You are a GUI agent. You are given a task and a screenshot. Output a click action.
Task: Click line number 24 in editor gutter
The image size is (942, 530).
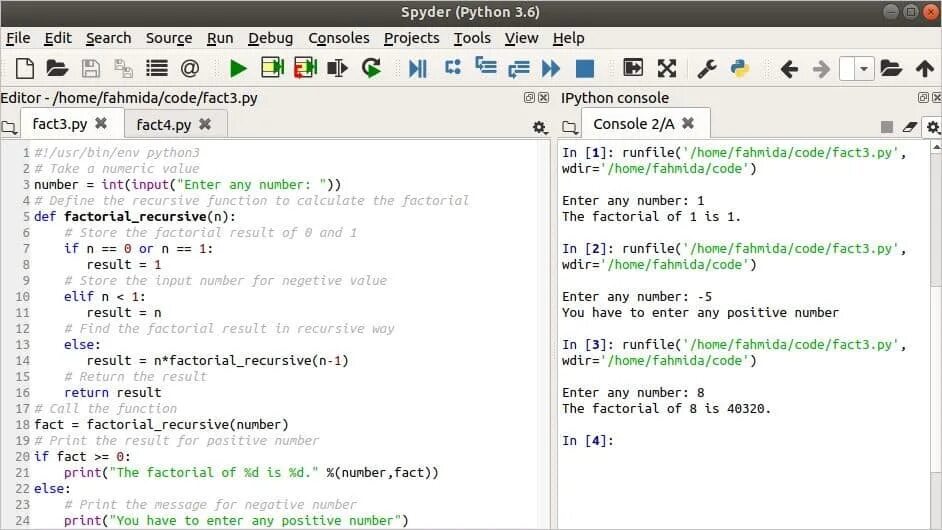click(22, 520)
